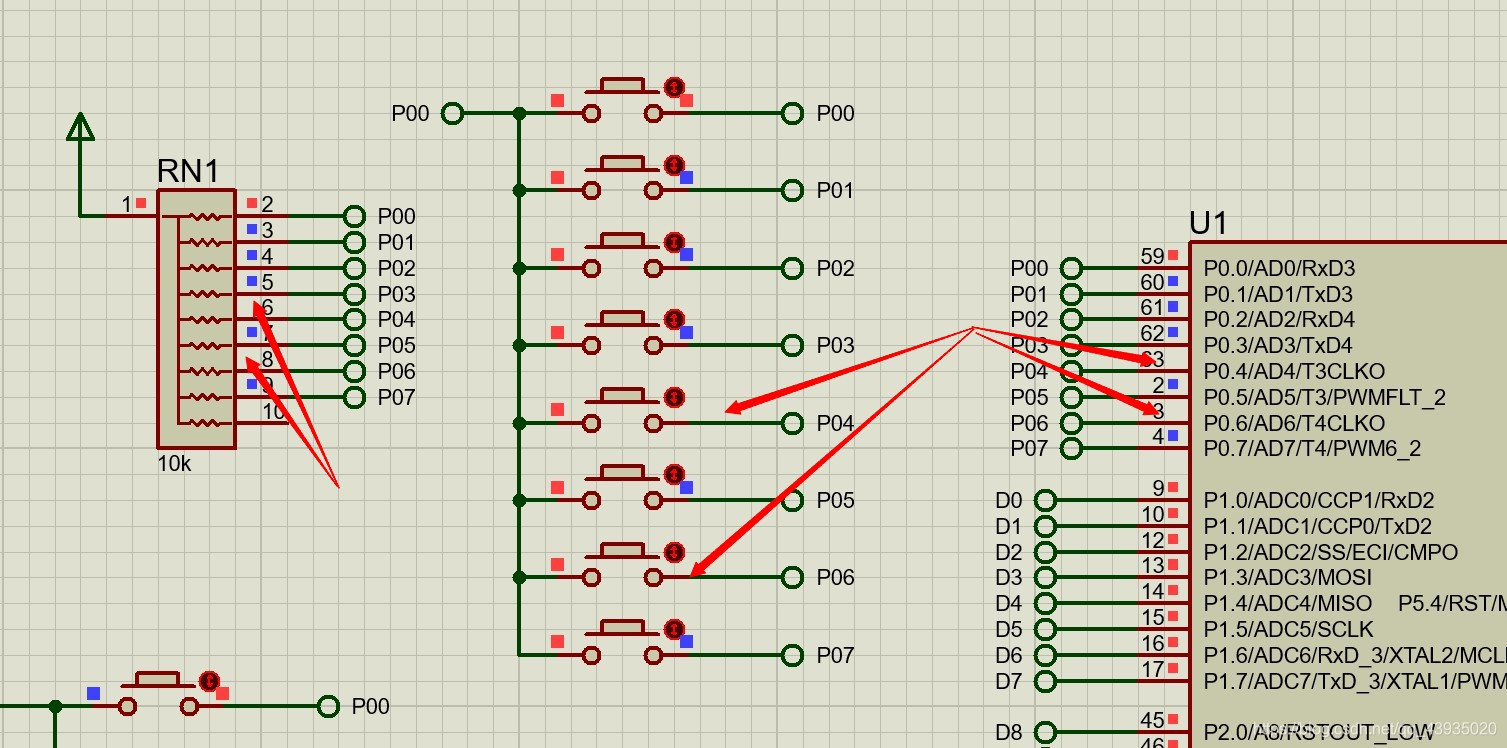Click the P02 terminal at U1 pin 61

[x=1071, y=320]
